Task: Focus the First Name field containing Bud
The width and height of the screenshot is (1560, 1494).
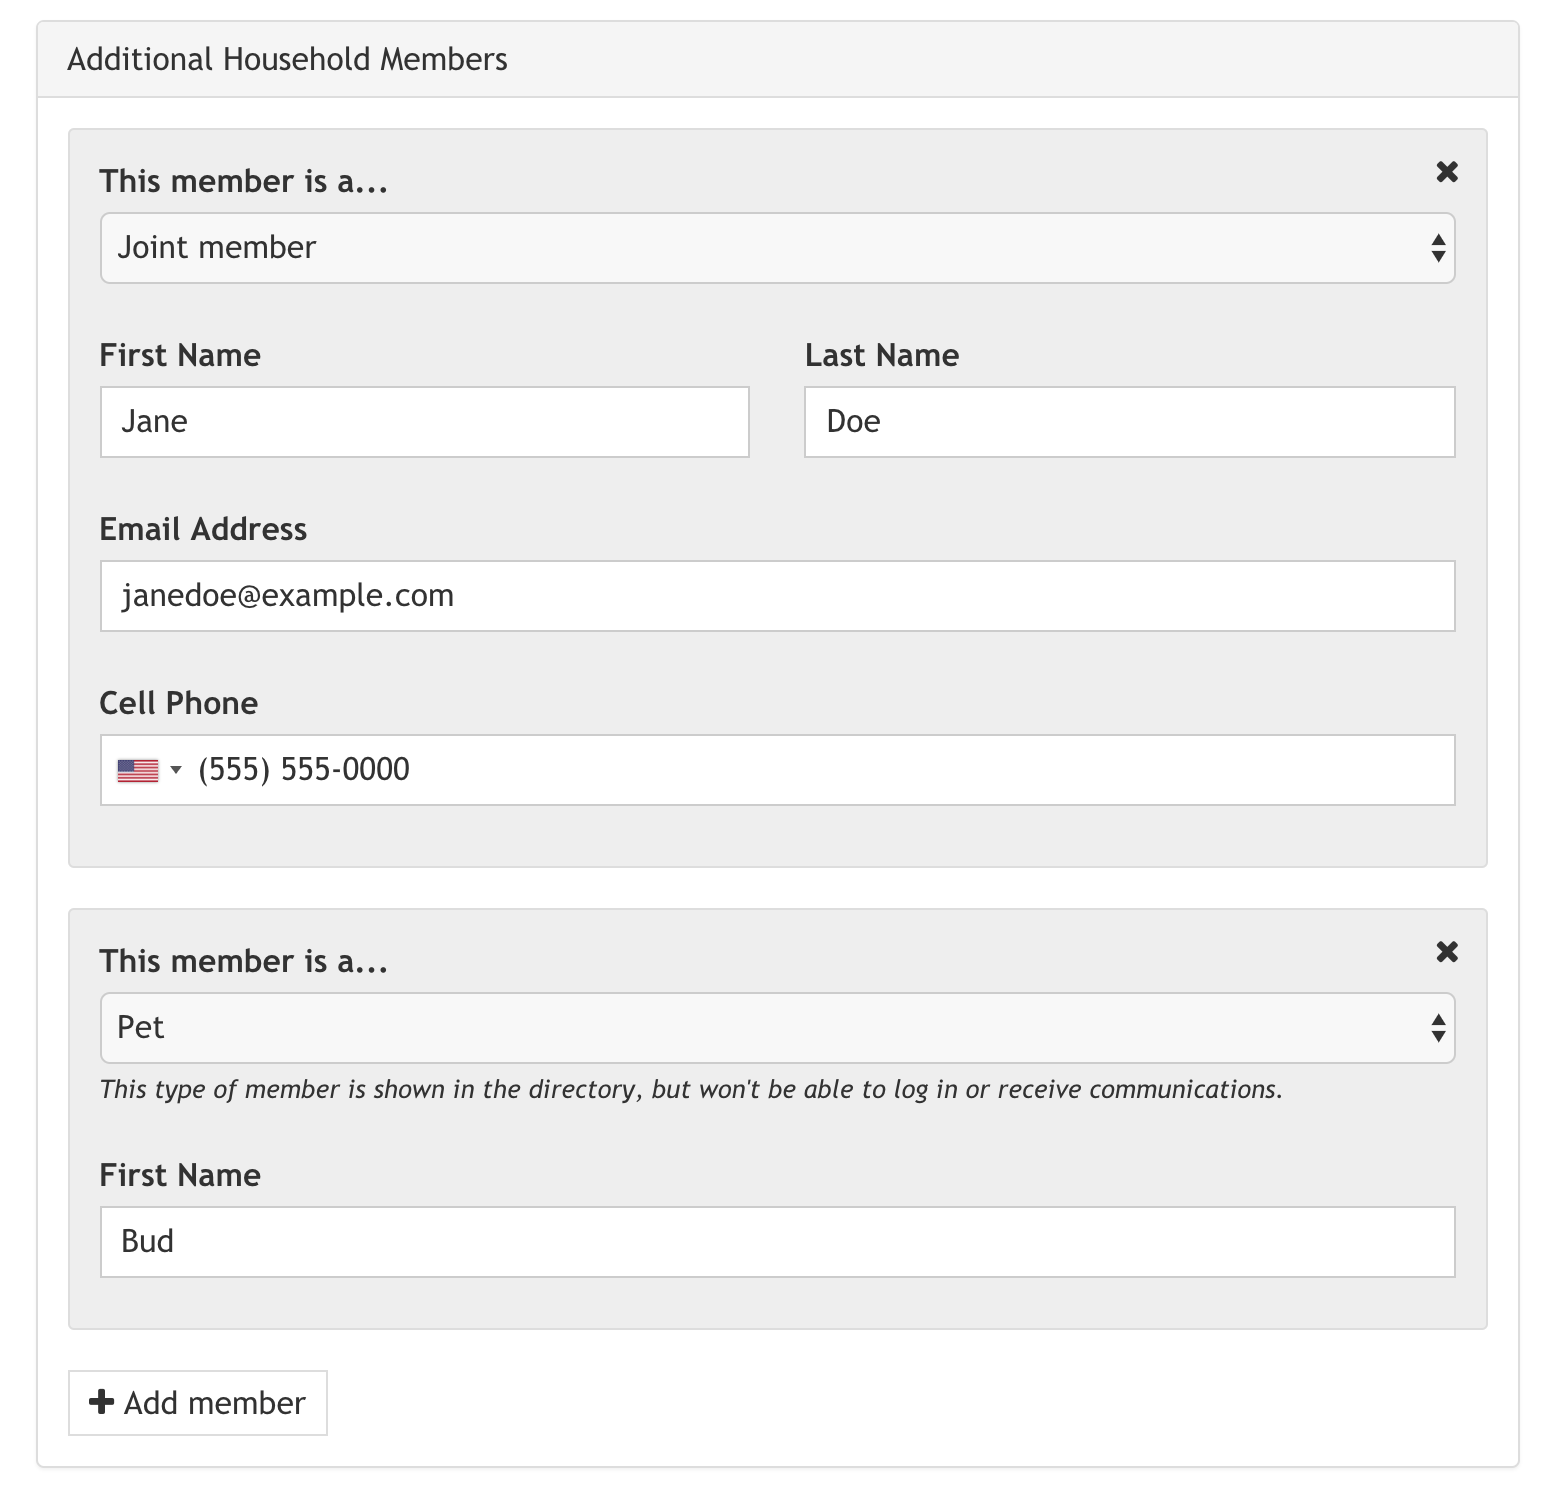Action: pos(777,1242)
